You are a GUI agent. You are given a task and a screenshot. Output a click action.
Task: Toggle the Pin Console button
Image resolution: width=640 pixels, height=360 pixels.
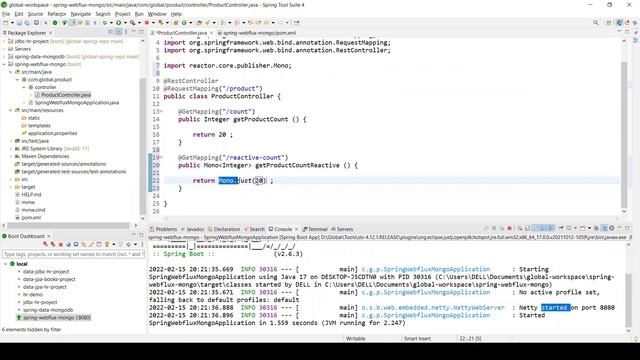[560, 228]
